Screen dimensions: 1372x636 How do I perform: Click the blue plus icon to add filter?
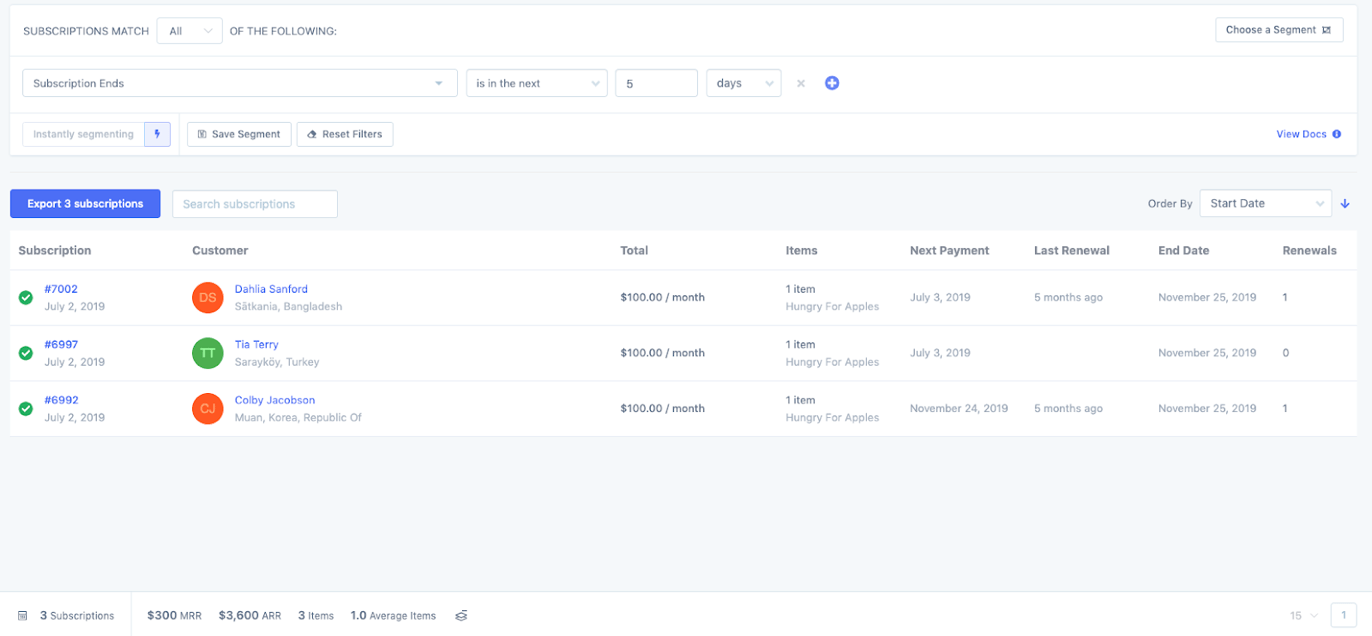832,83
